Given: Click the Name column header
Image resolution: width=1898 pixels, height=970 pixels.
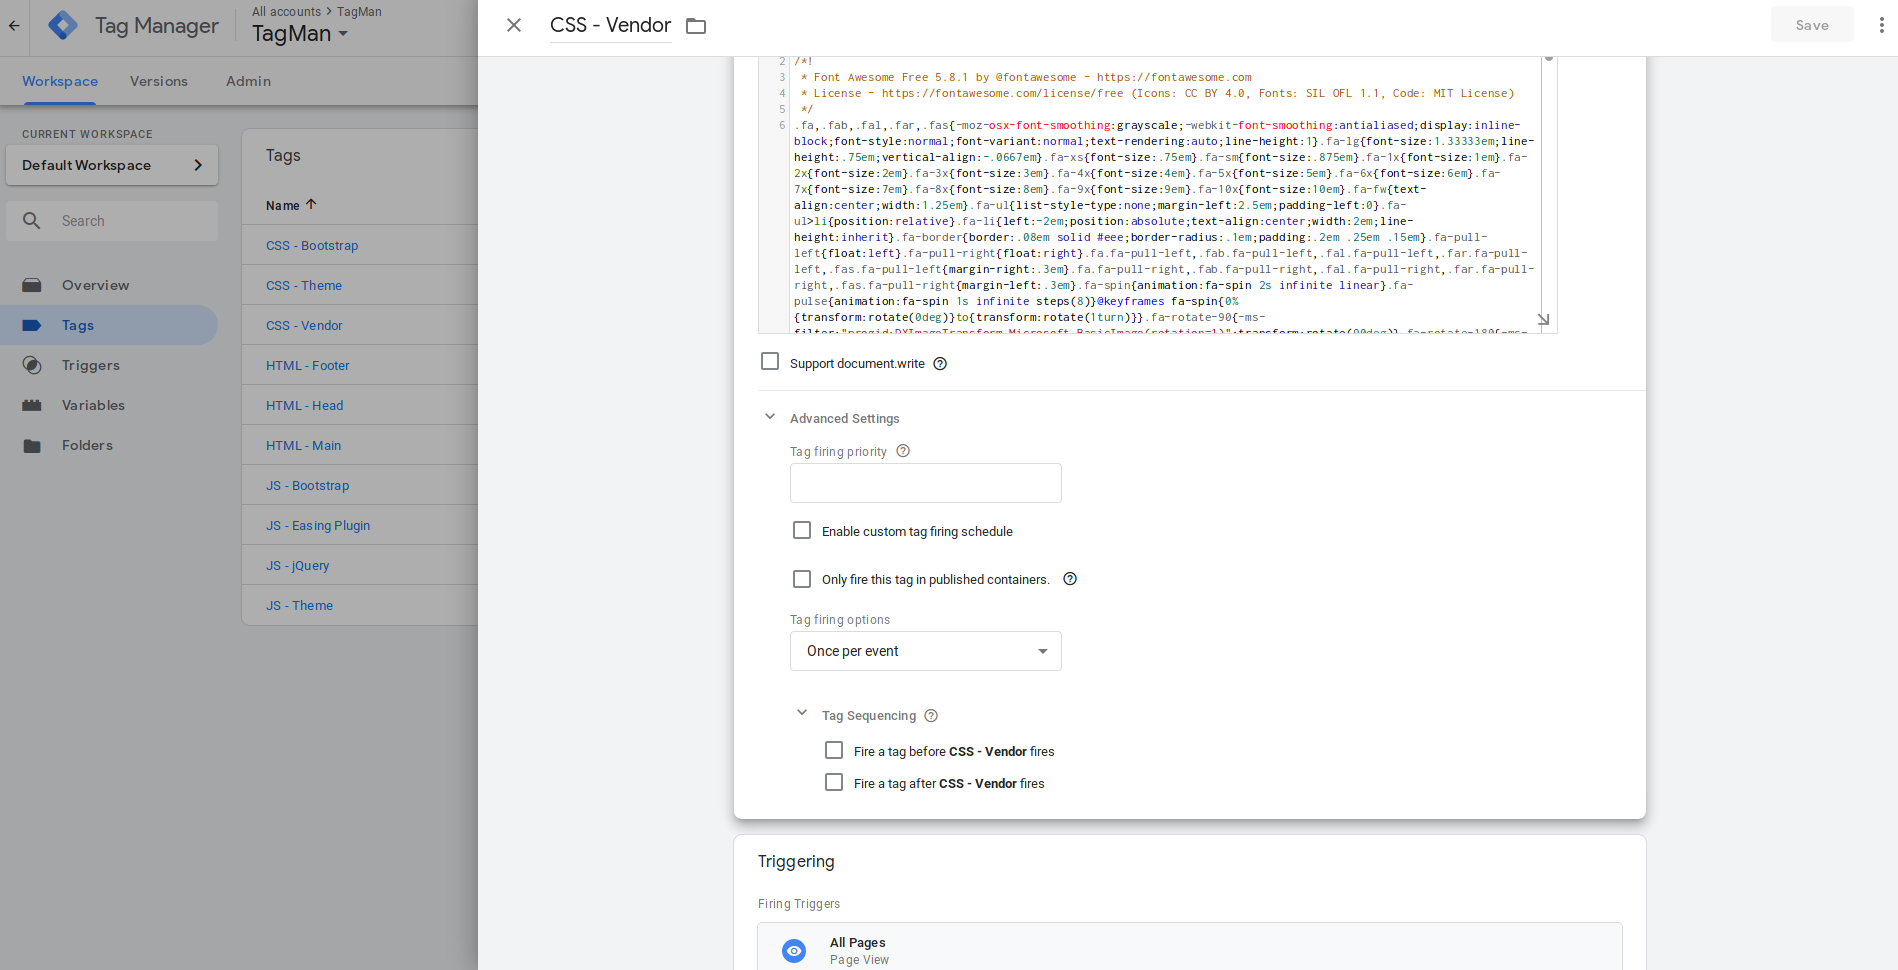Looking at the screenshot, I should point(283,205).
